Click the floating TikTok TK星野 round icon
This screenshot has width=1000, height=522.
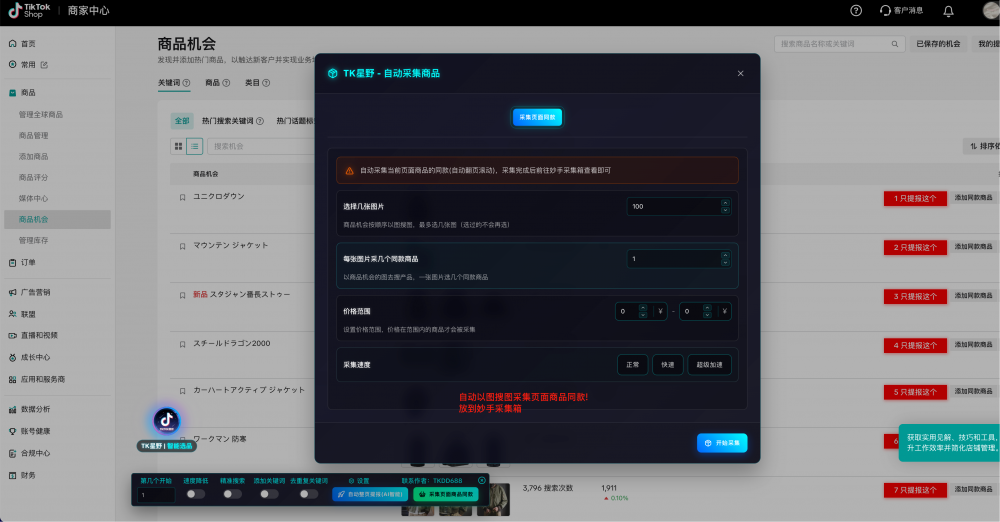(166, 421)
